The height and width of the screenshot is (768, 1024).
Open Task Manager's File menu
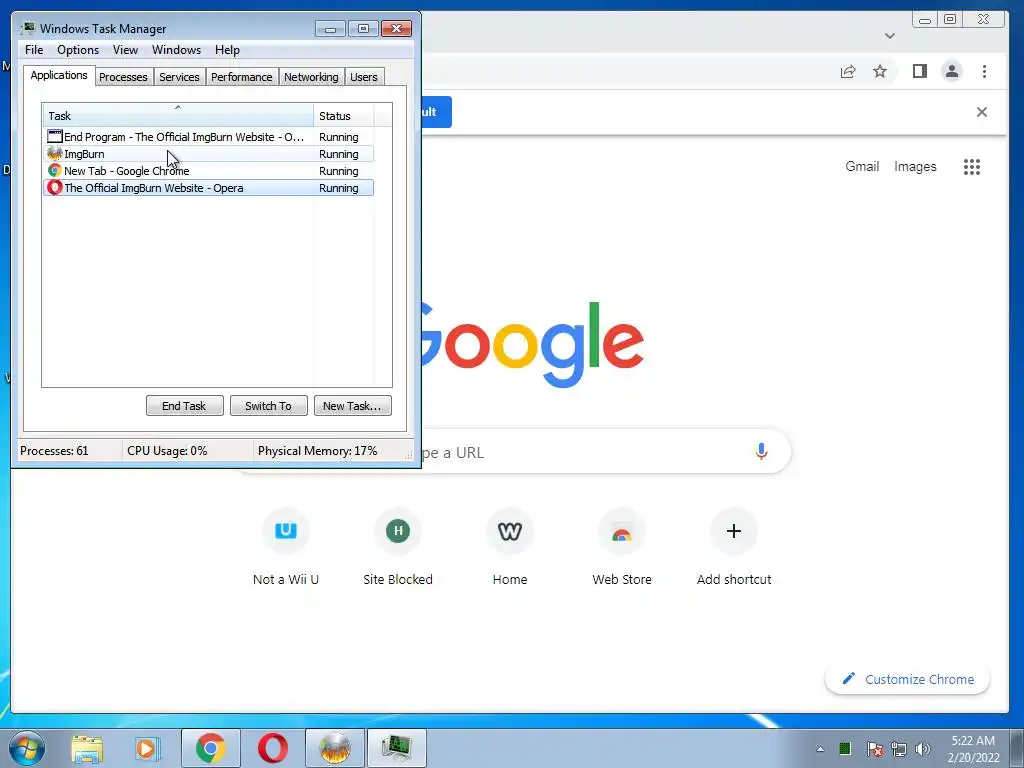point(34,50)
